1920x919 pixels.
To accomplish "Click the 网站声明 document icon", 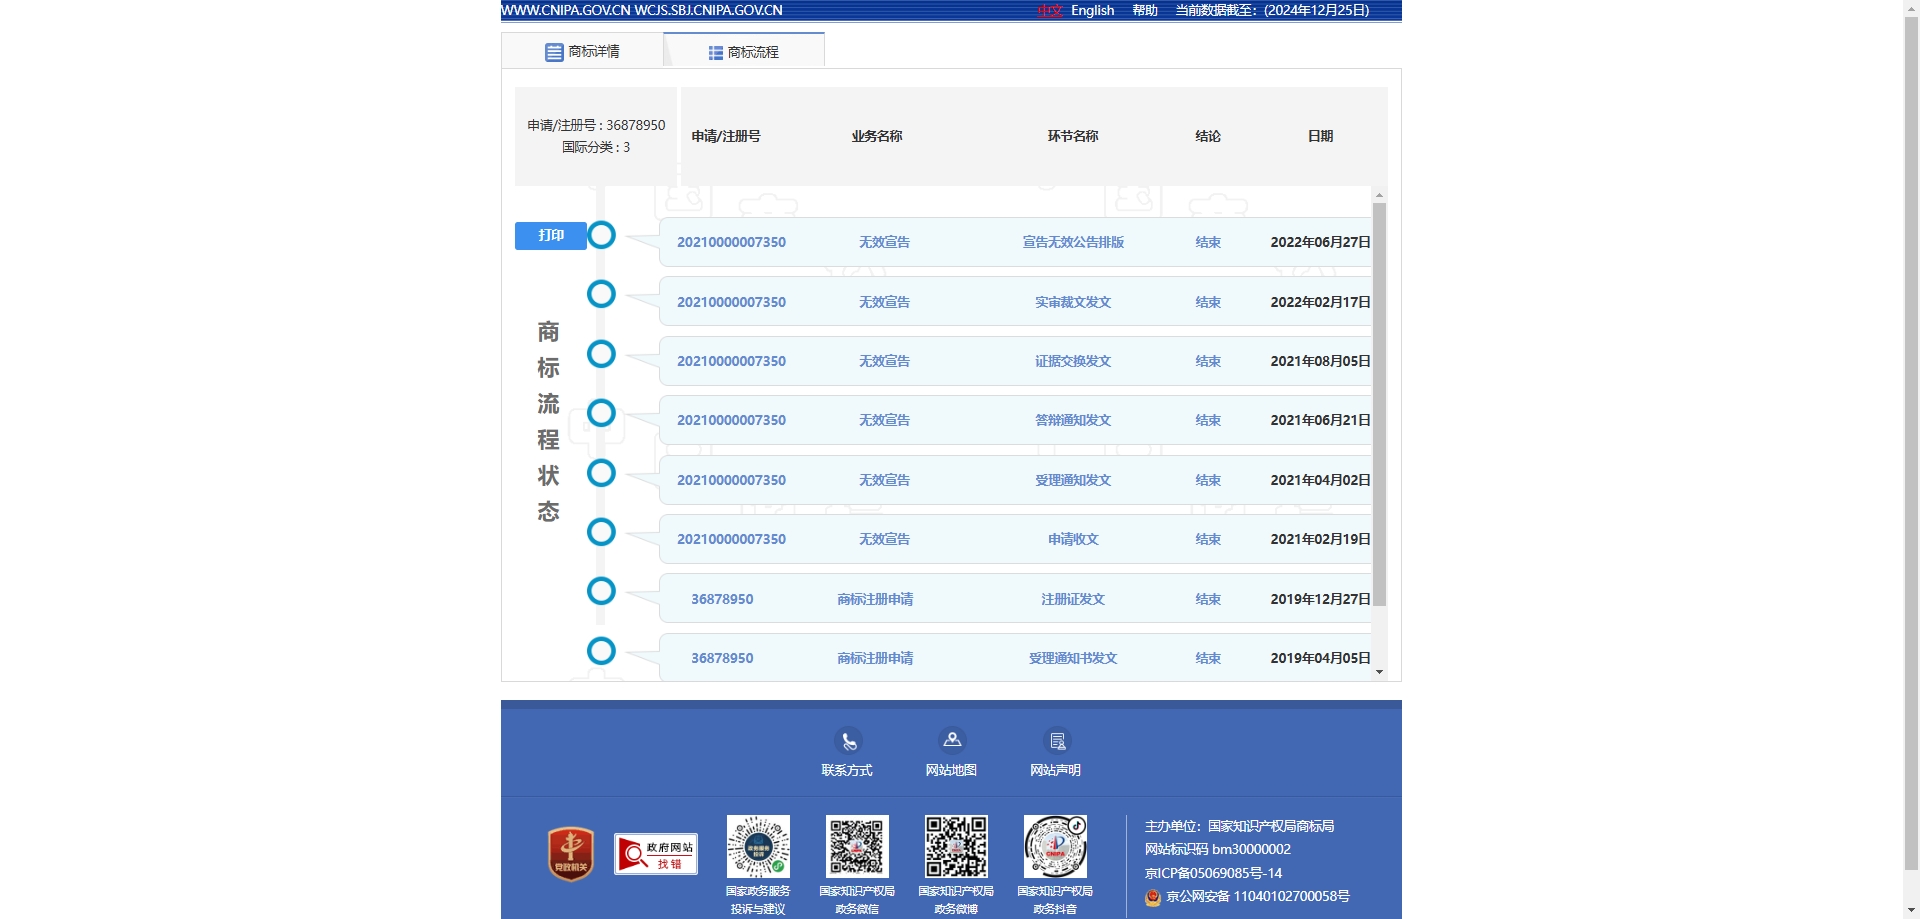I will (1057, 741).
